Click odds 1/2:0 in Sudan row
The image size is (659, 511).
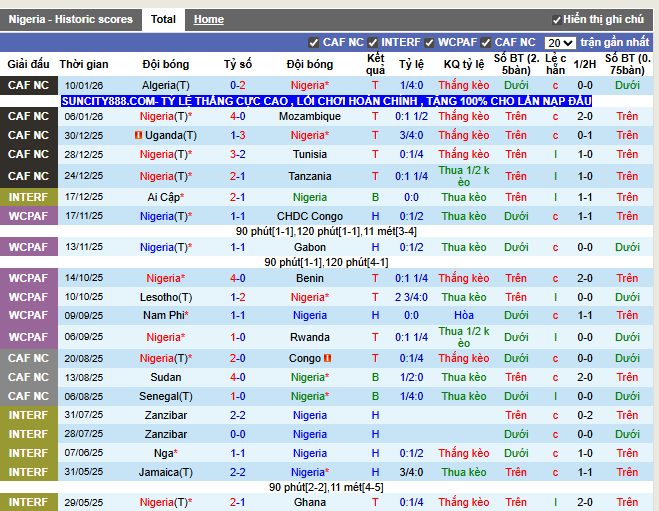(411, 377)
